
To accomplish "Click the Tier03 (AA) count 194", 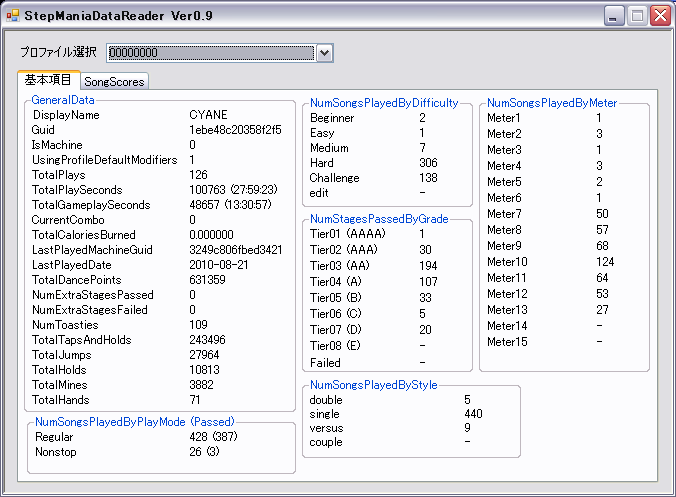I will [x=428, y=266].
